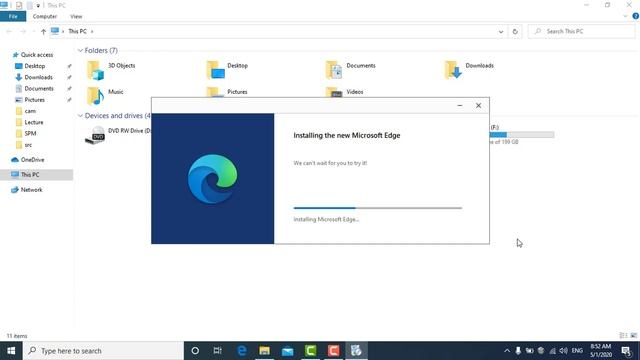Click Windows Start button
Viewport: 640px width, 360px height.
[11, 351]
